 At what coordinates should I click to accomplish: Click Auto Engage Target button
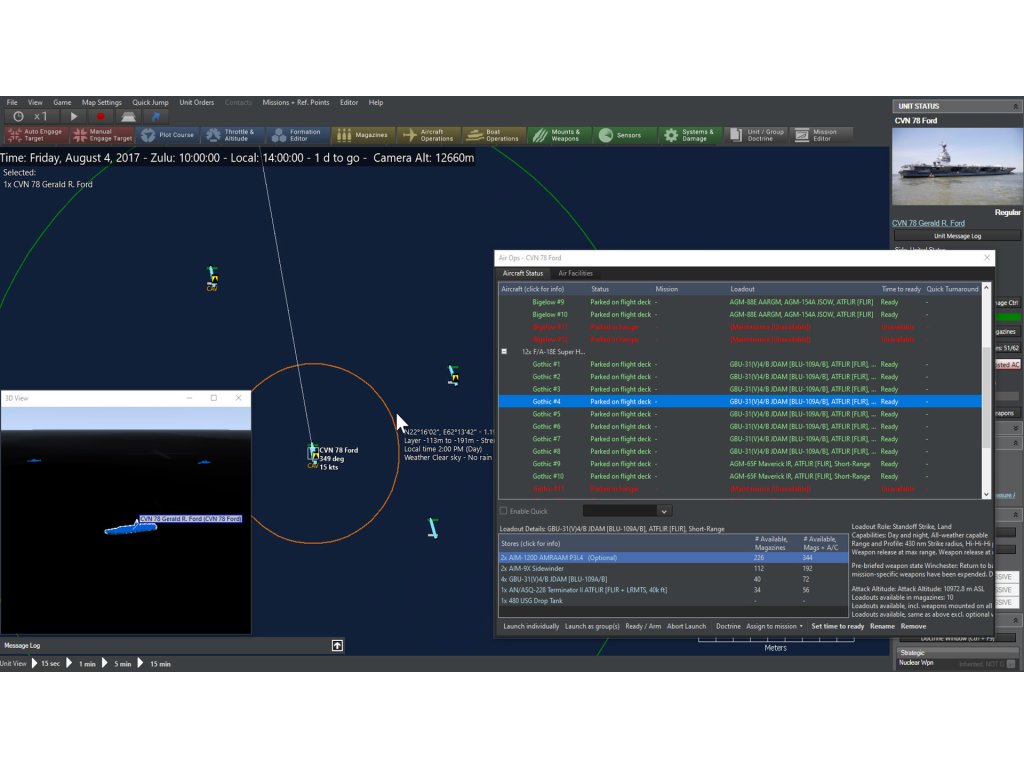35,135
